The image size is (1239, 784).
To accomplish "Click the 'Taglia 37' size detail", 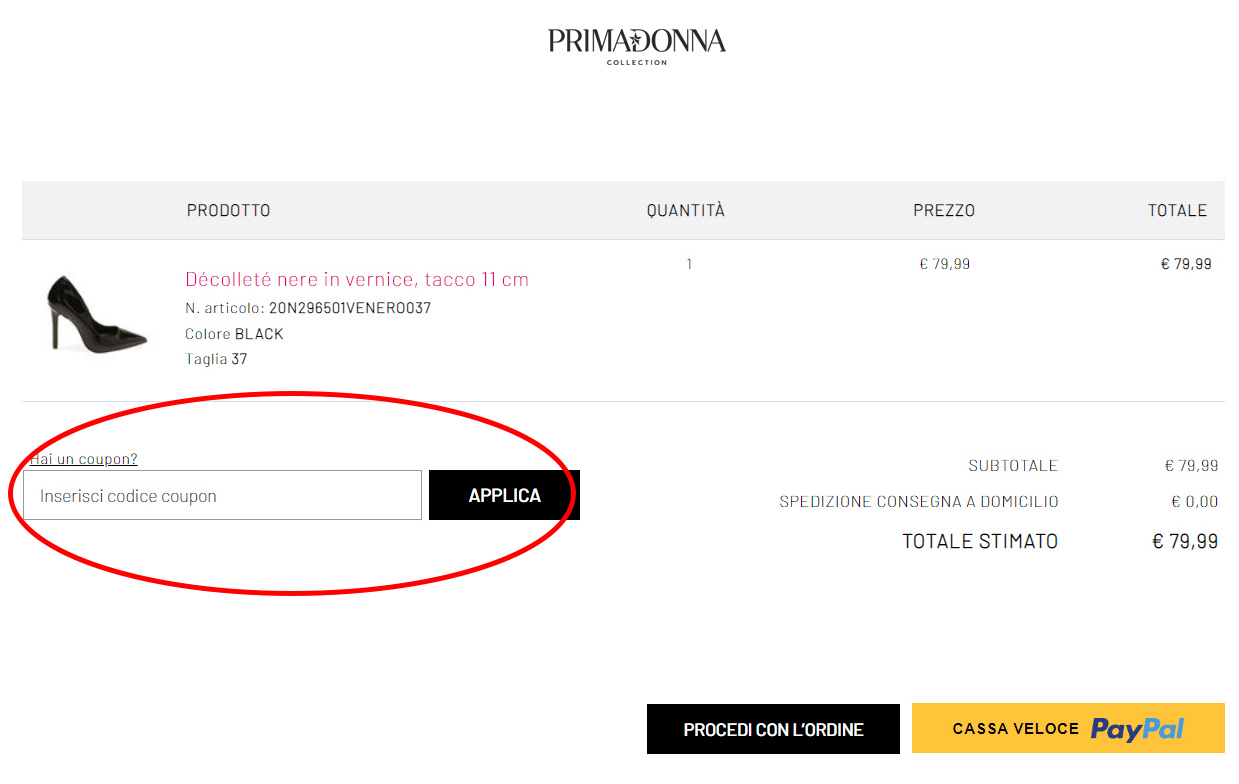I will point(215,358).
